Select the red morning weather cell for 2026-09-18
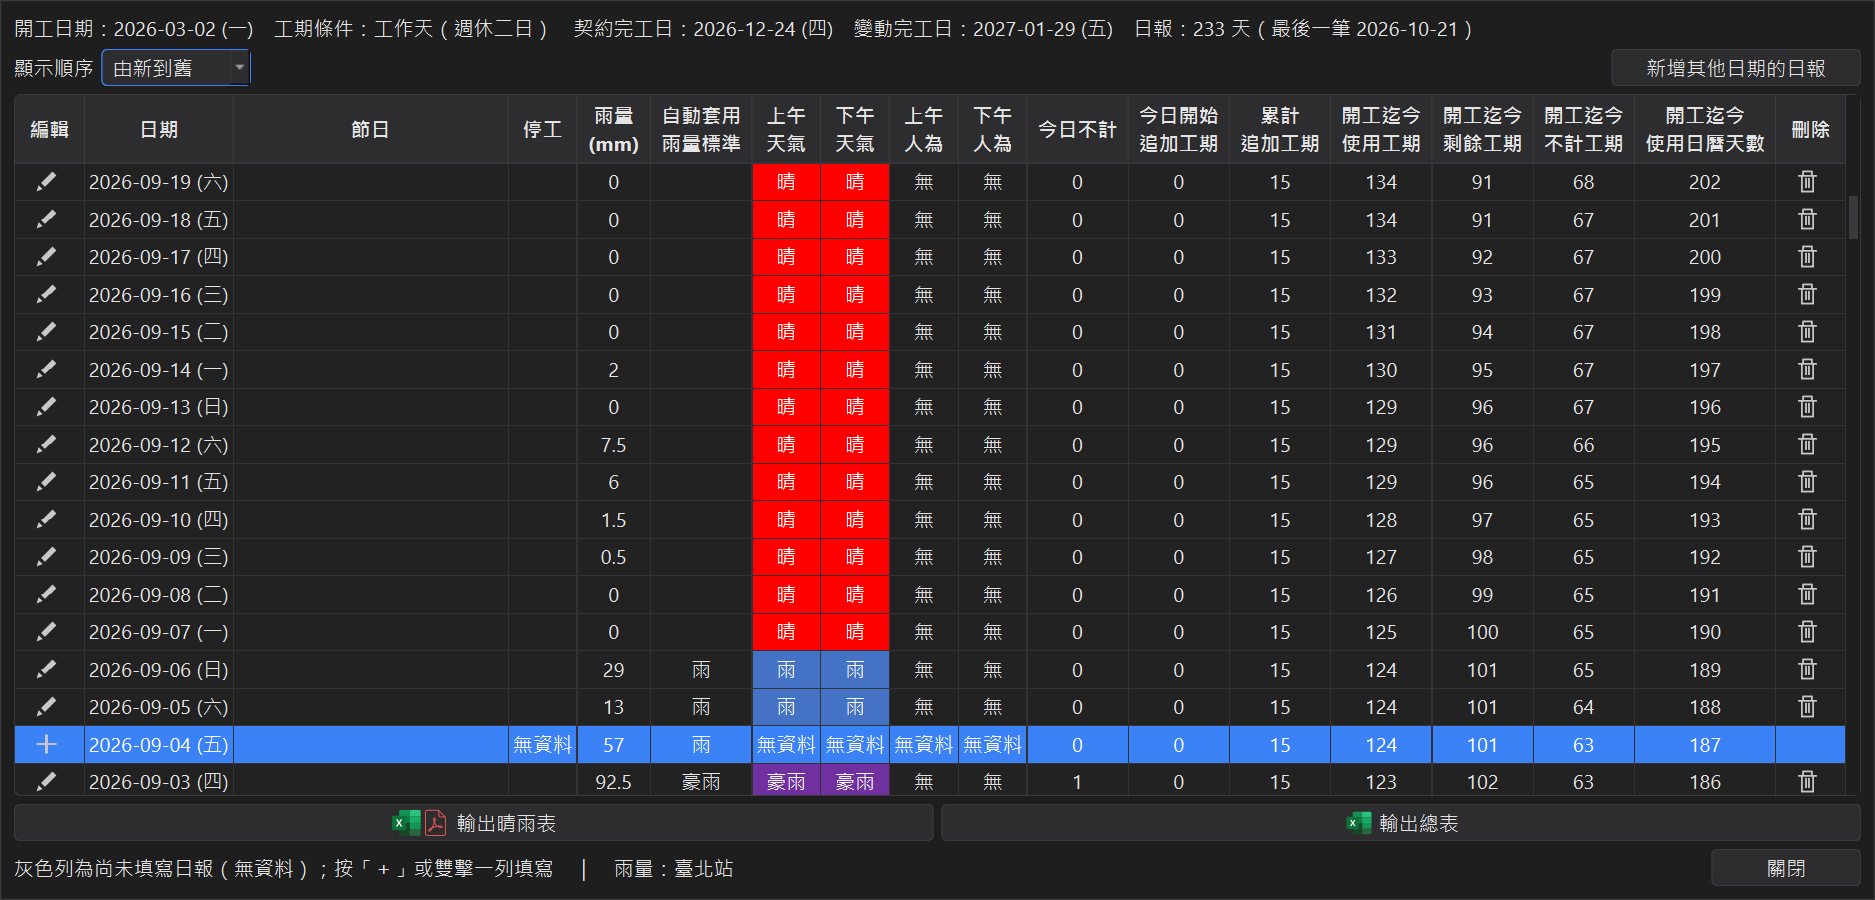Screen dimensions: 1875x900 click(786, 220)
